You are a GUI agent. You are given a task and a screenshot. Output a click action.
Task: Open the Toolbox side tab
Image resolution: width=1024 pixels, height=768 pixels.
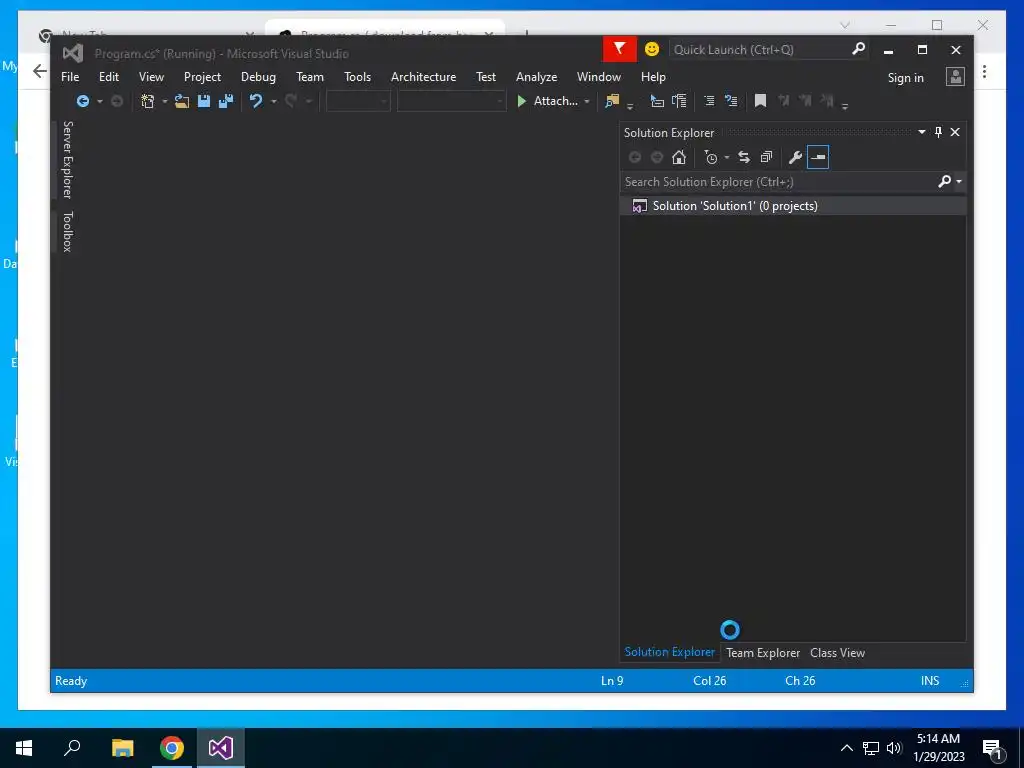click(67, 231)
